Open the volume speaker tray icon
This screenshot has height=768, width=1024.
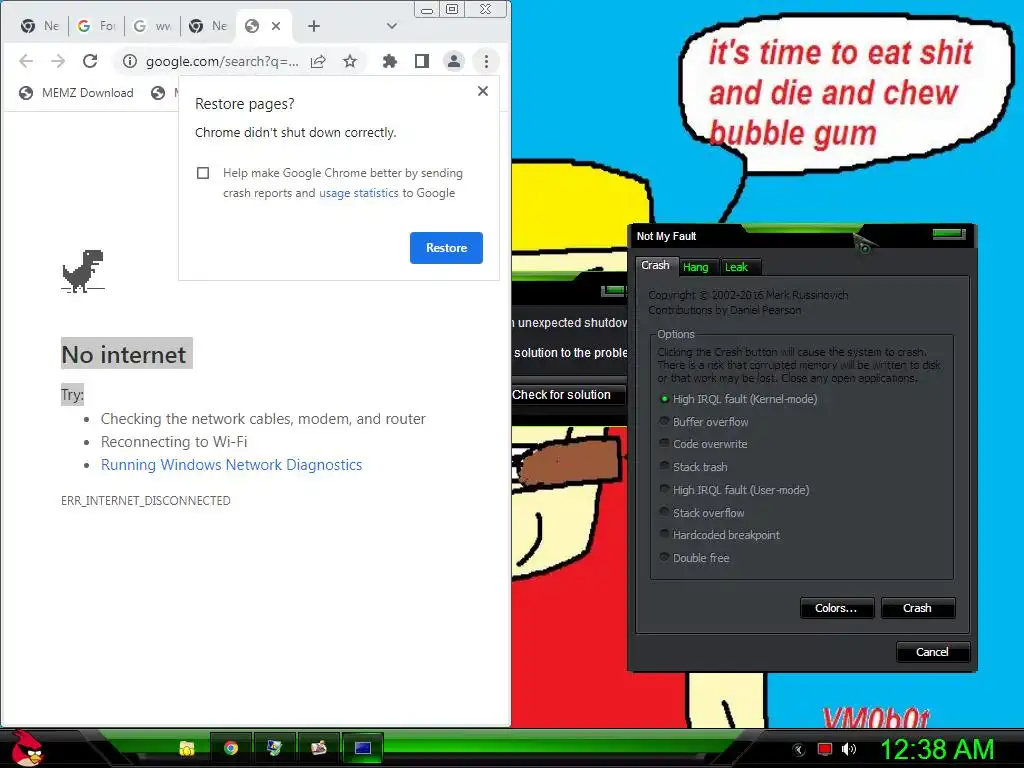tap(849, 749)
